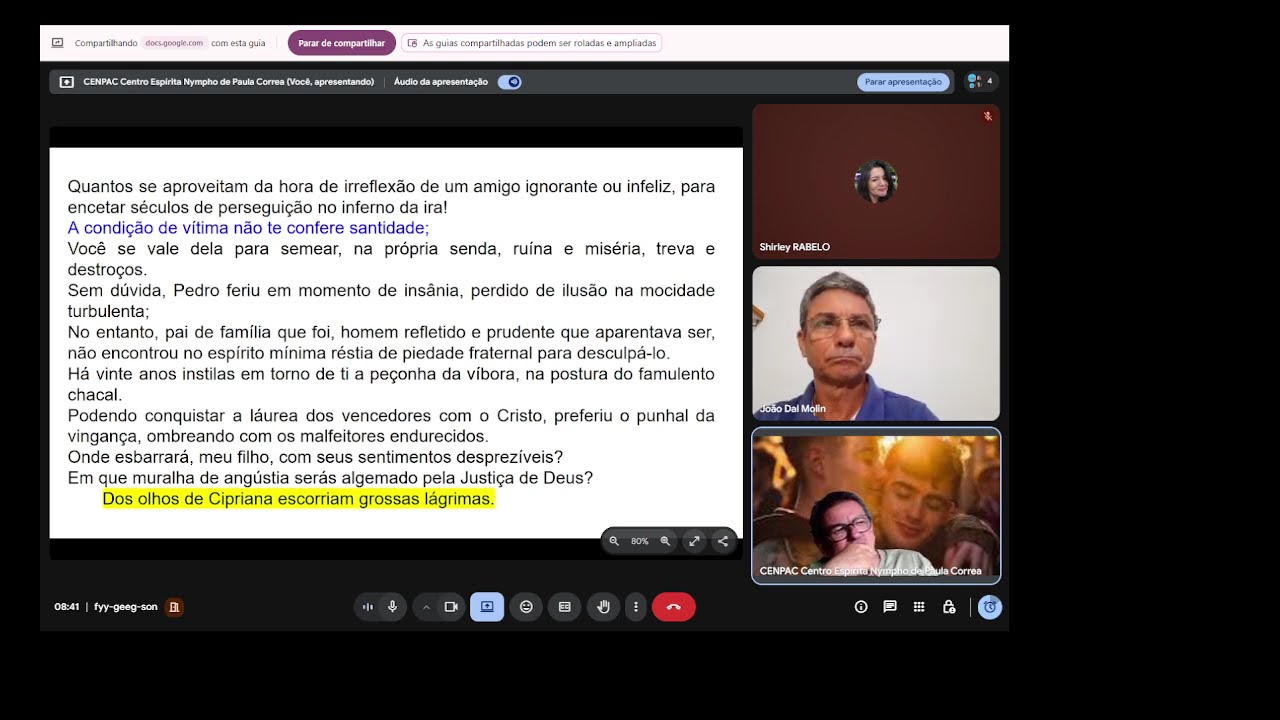This screenshot has width=1280, height=720.
Task: Turn off the camera
Action: (x=451, y=607)
